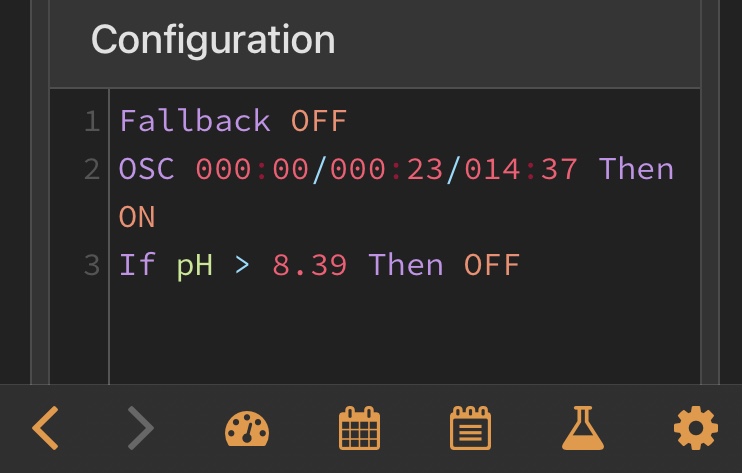
Task: Click the ON word on wrapped line
Action: point(137,216)
